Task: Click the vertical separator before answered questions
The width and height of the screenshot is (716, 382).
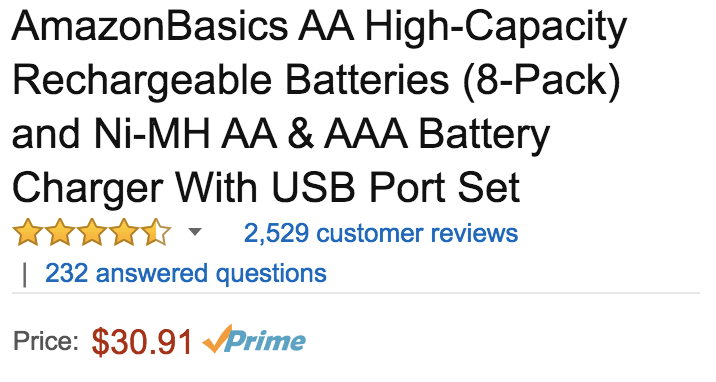Action: (25, 274)
